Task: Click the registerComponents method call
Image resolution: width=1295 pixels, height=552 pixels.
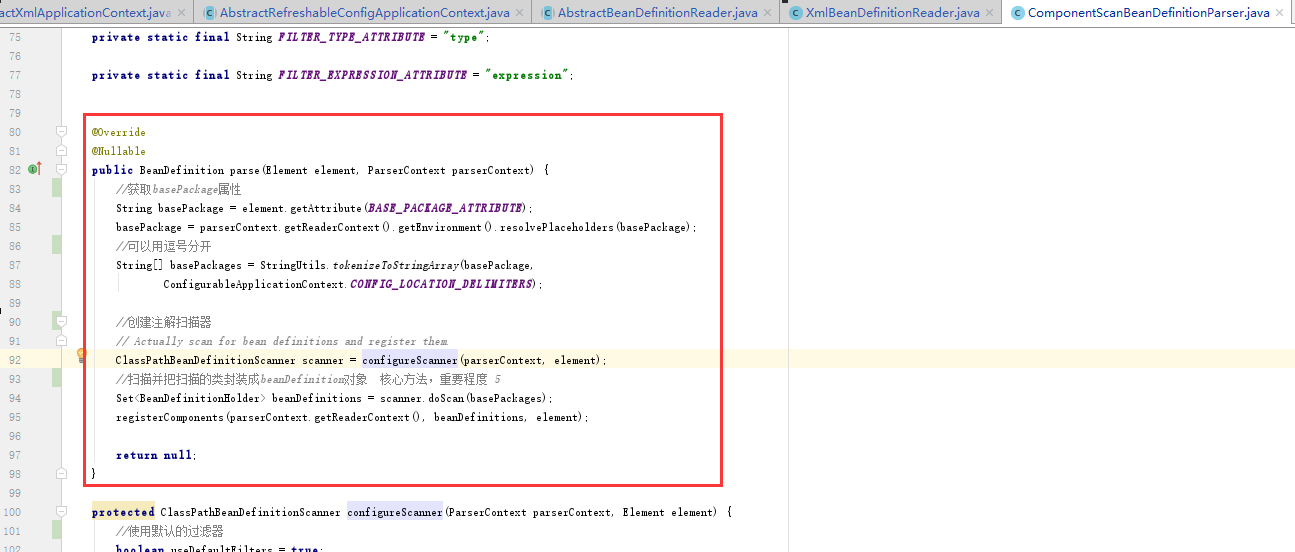Action: click(x=170, y=417)
